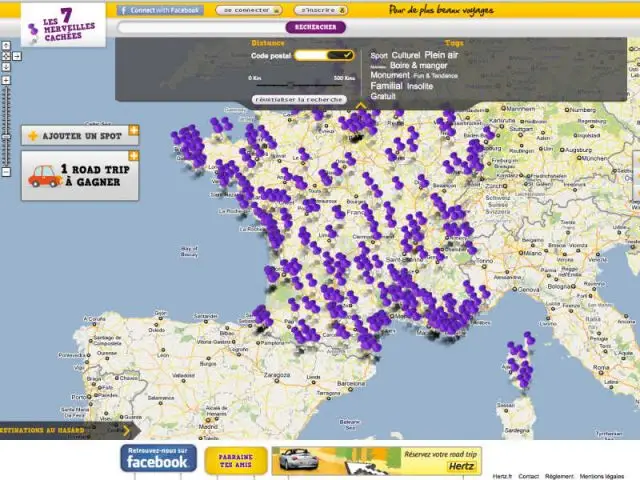This screenshot has width=640, height=480.
Task: Pan the map right with the arrow control
Action: tap(17, 56)
